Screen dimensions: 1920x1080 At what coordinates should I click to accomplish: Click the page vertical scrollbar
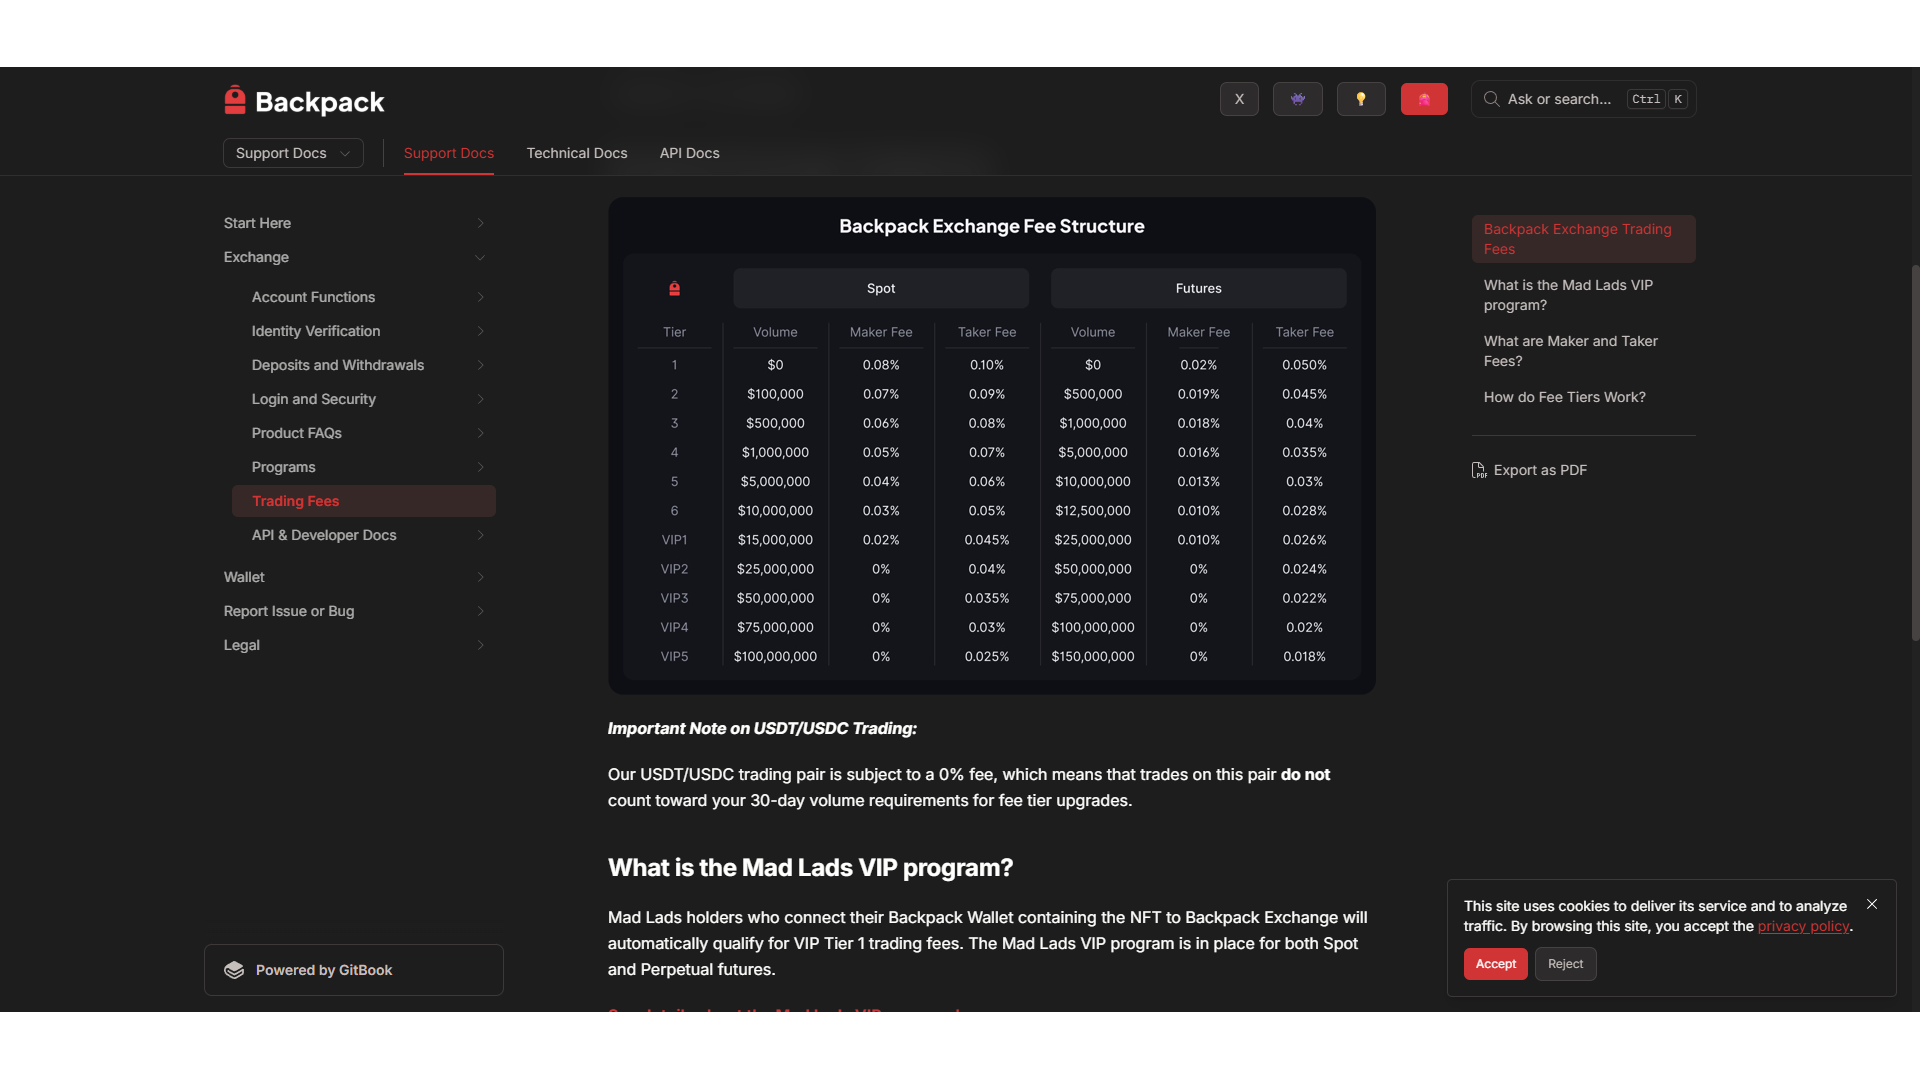(1915, 452)
